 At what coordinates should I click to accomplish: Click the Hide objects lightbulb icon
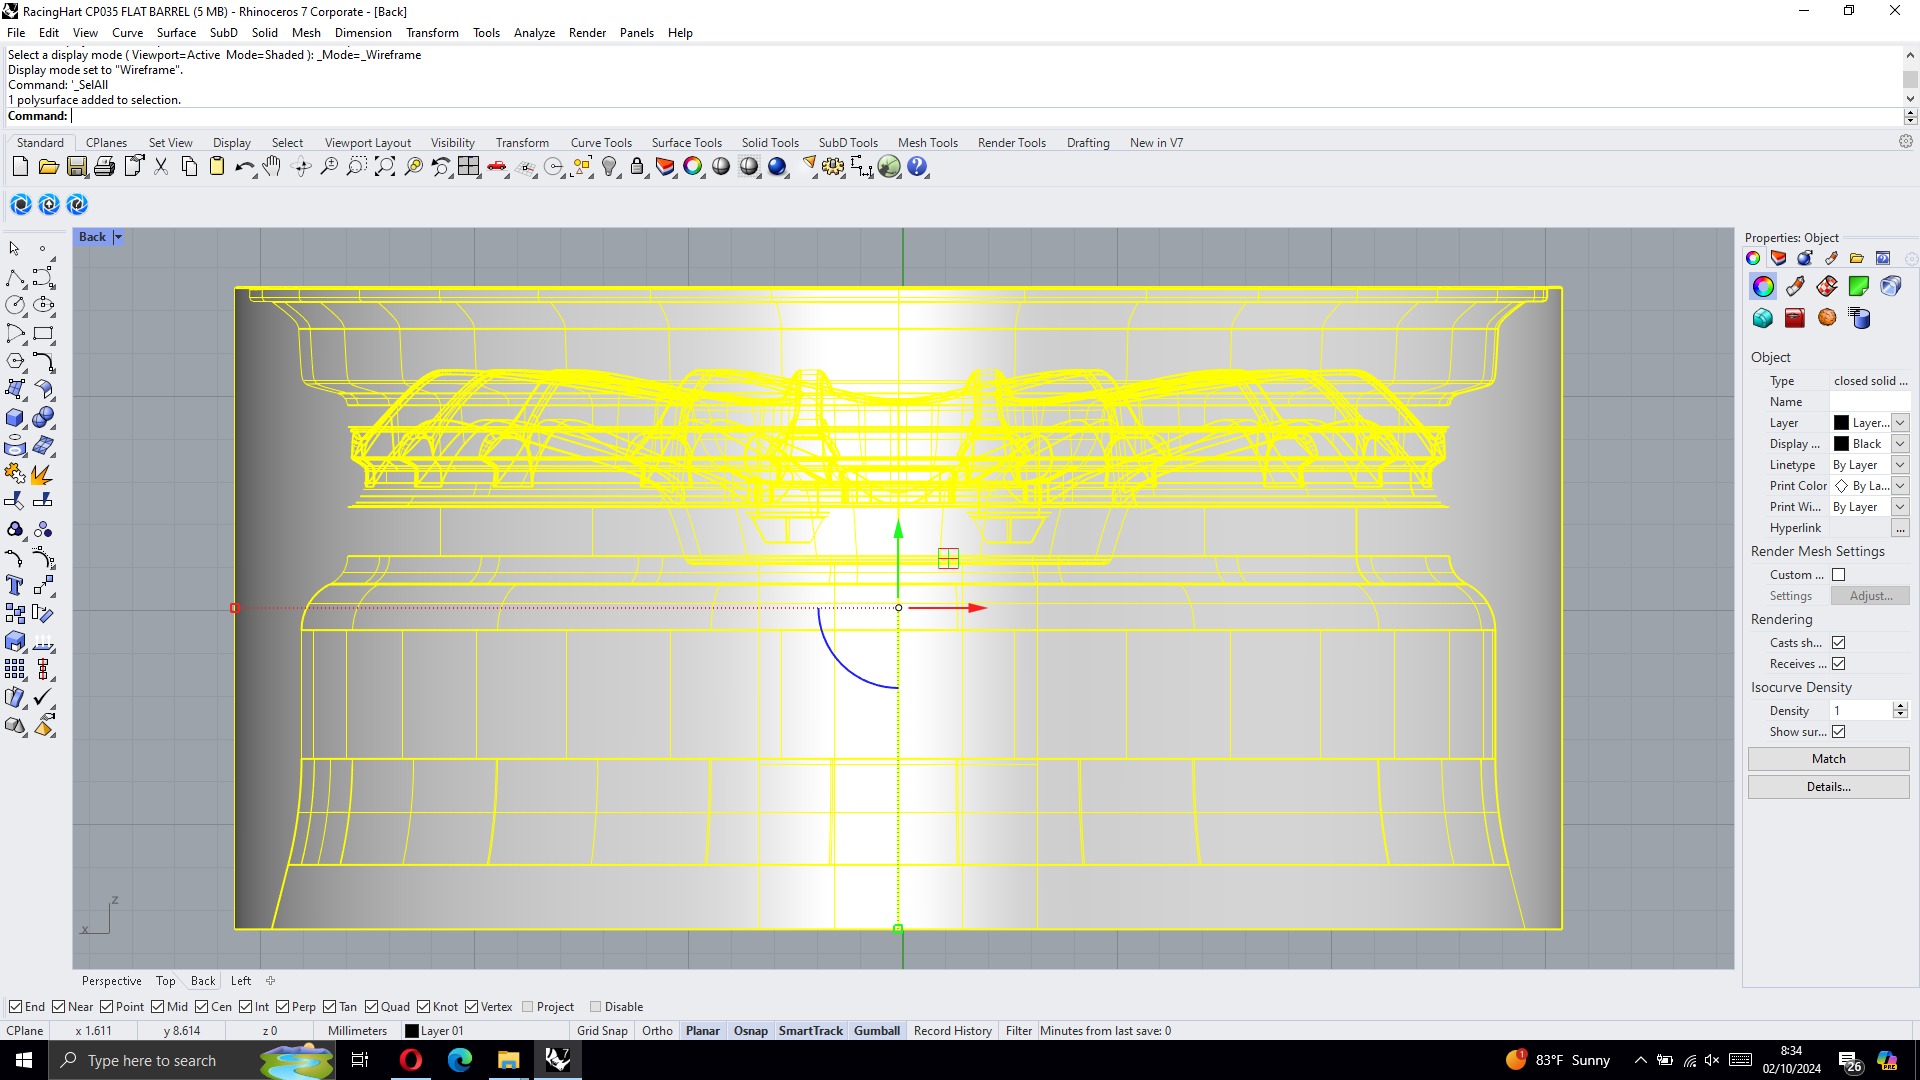609,167
